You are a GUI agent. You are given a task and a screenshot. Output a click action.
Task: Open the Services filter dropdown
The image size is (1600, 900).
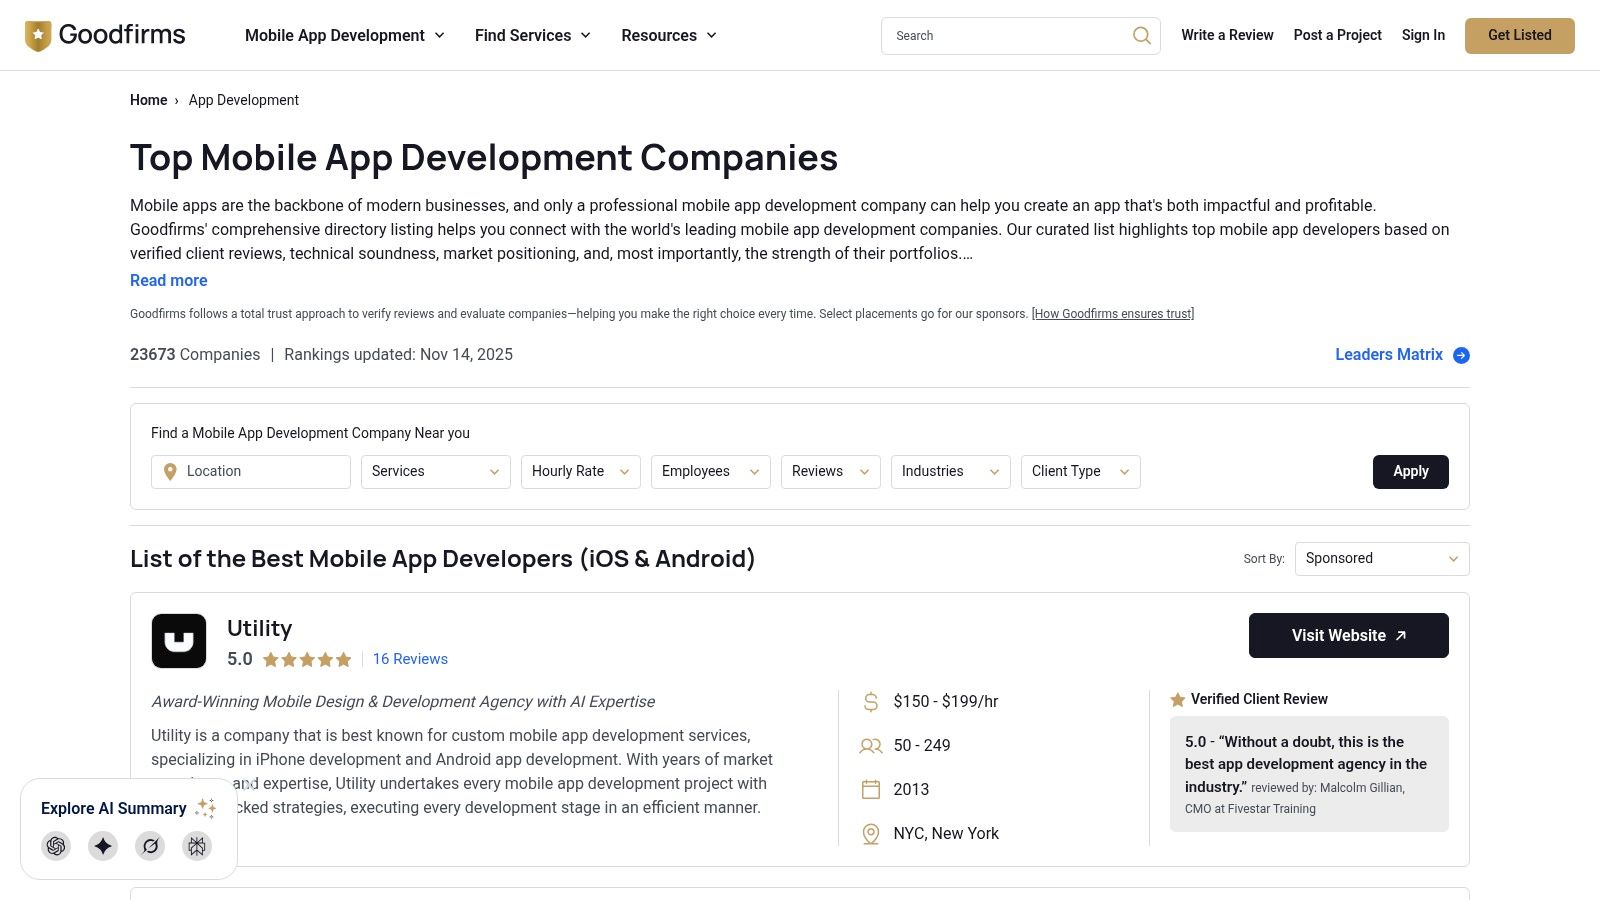pos(435,471)
